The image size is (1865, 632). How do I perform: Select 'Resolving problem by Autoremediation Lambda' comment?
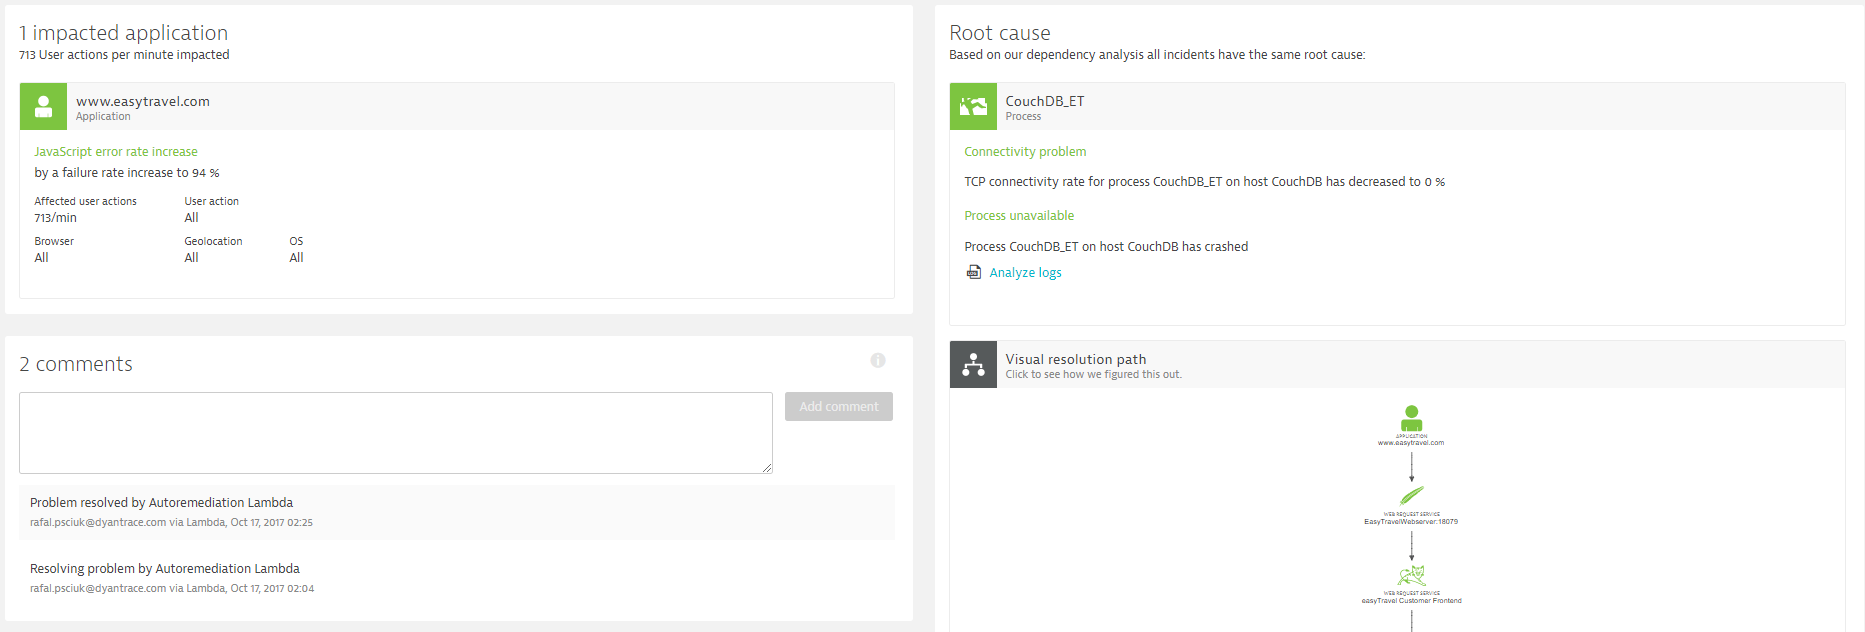(165, 569)
